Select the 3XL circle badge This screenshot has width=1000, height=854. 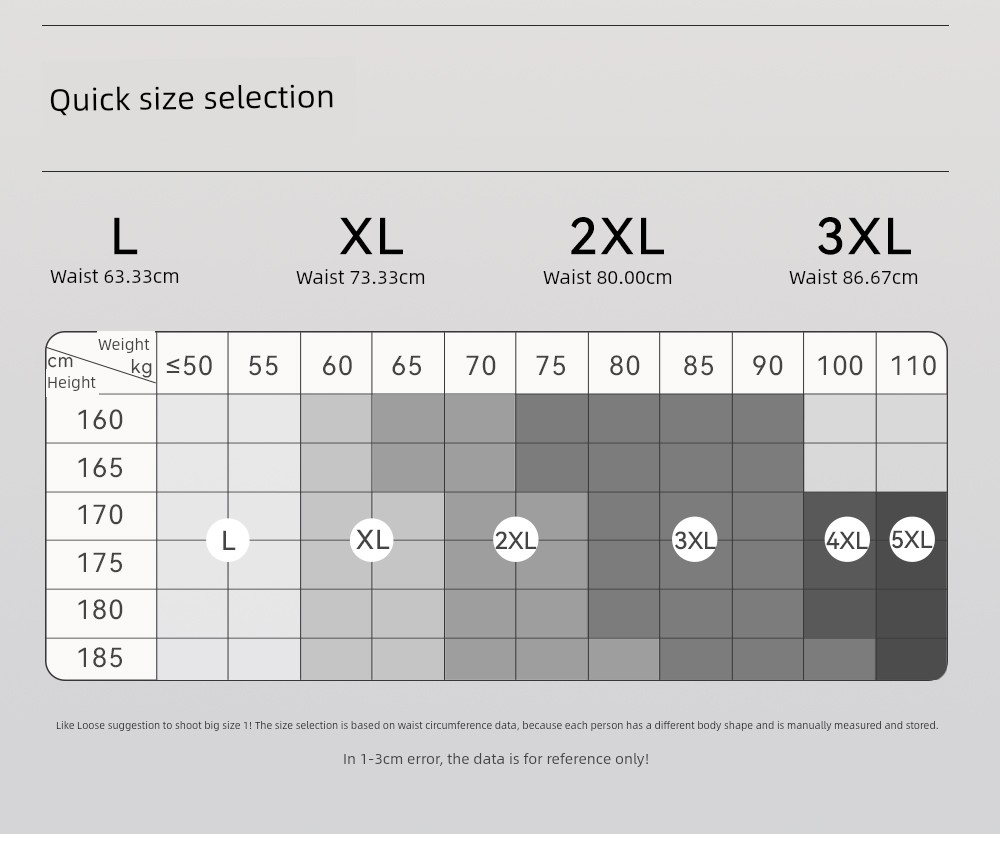pyautogui.click(x=695, y=540)
